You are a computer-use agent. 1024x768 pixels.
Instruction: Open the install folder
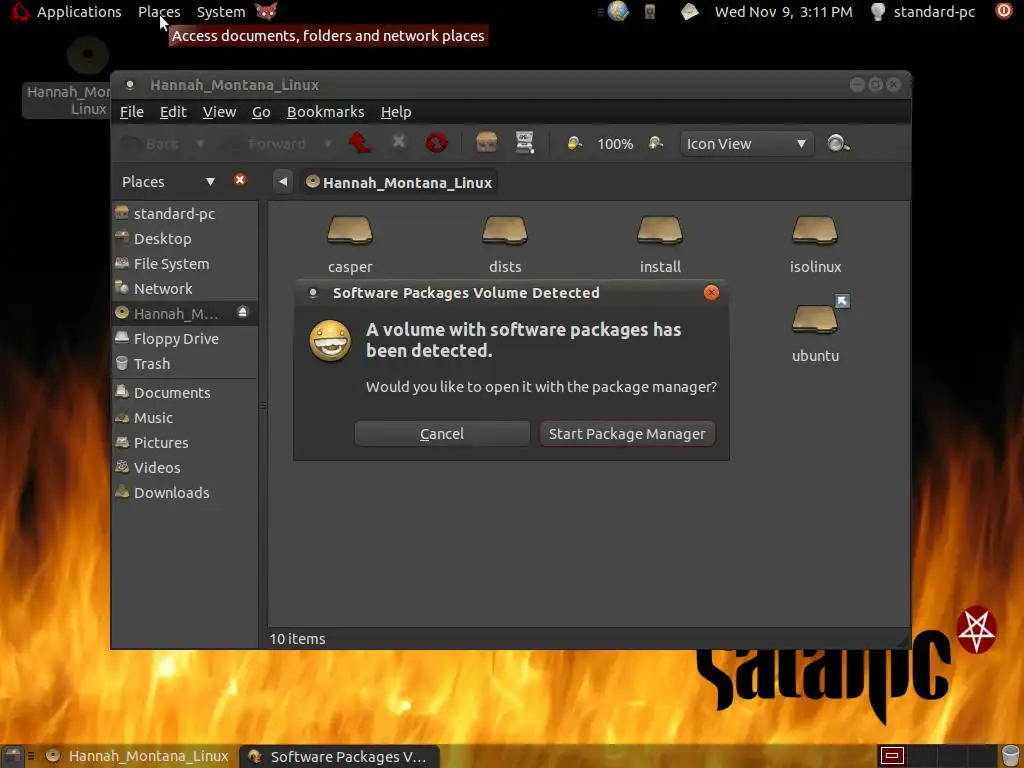pyautogui.click(x=660, y=245)
